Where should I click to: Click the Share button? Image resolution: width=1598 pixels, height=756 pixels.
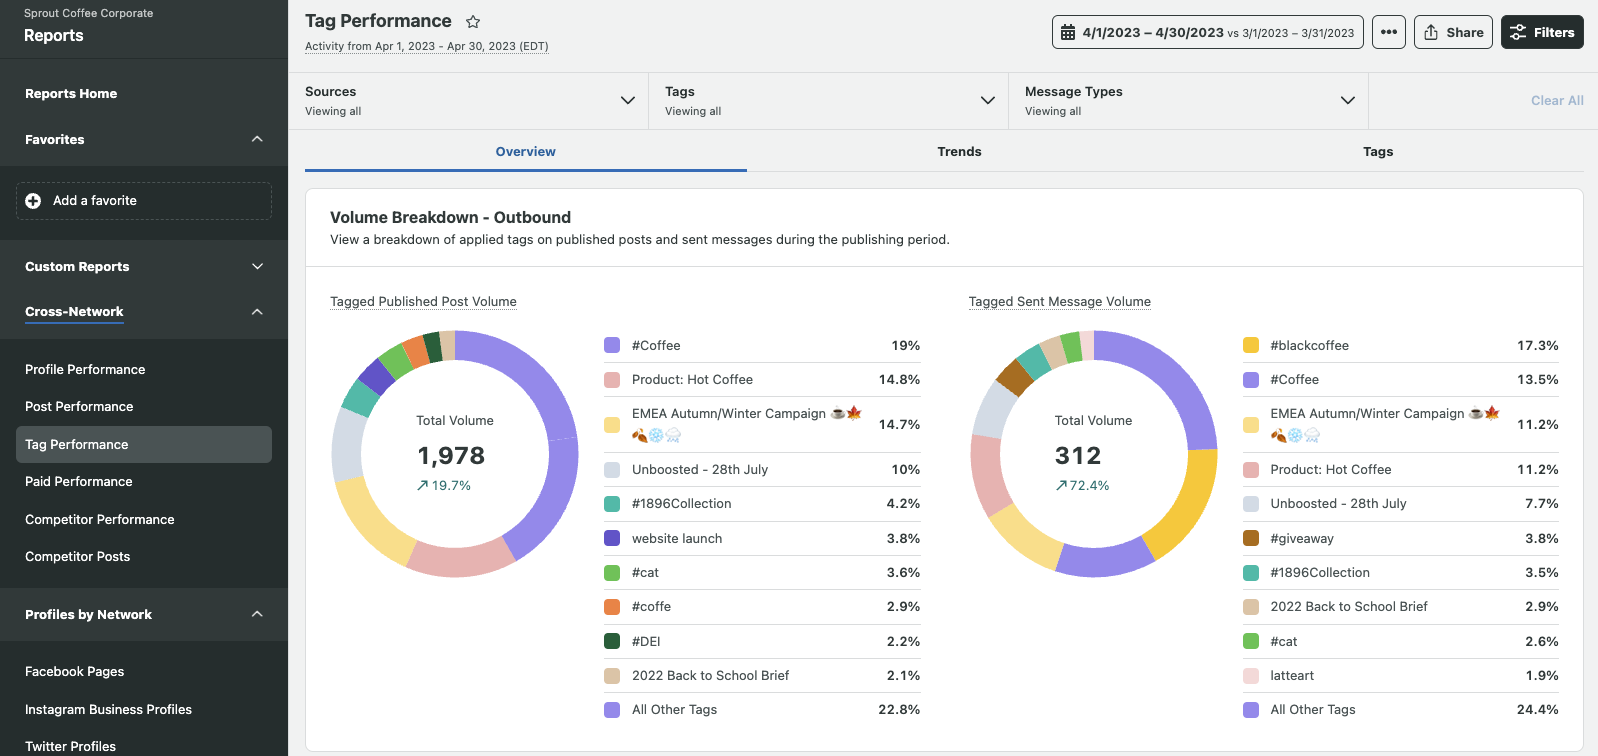coord(1453,32)
